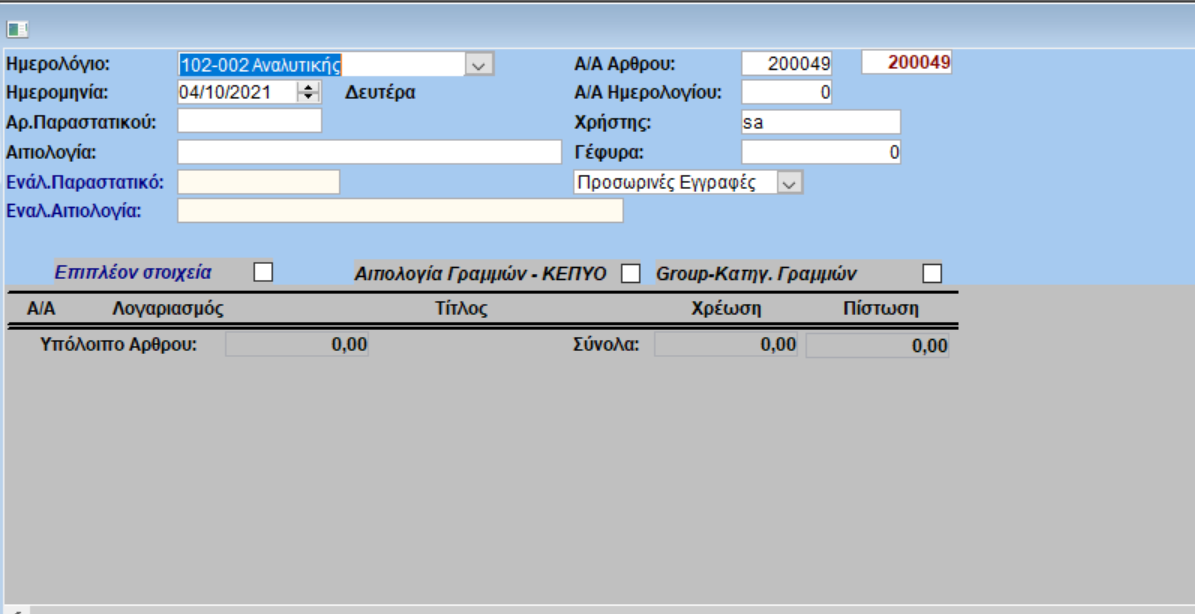
Task: Open the Ημερολόγιο dropdown arrow
Action: (479, 65)
